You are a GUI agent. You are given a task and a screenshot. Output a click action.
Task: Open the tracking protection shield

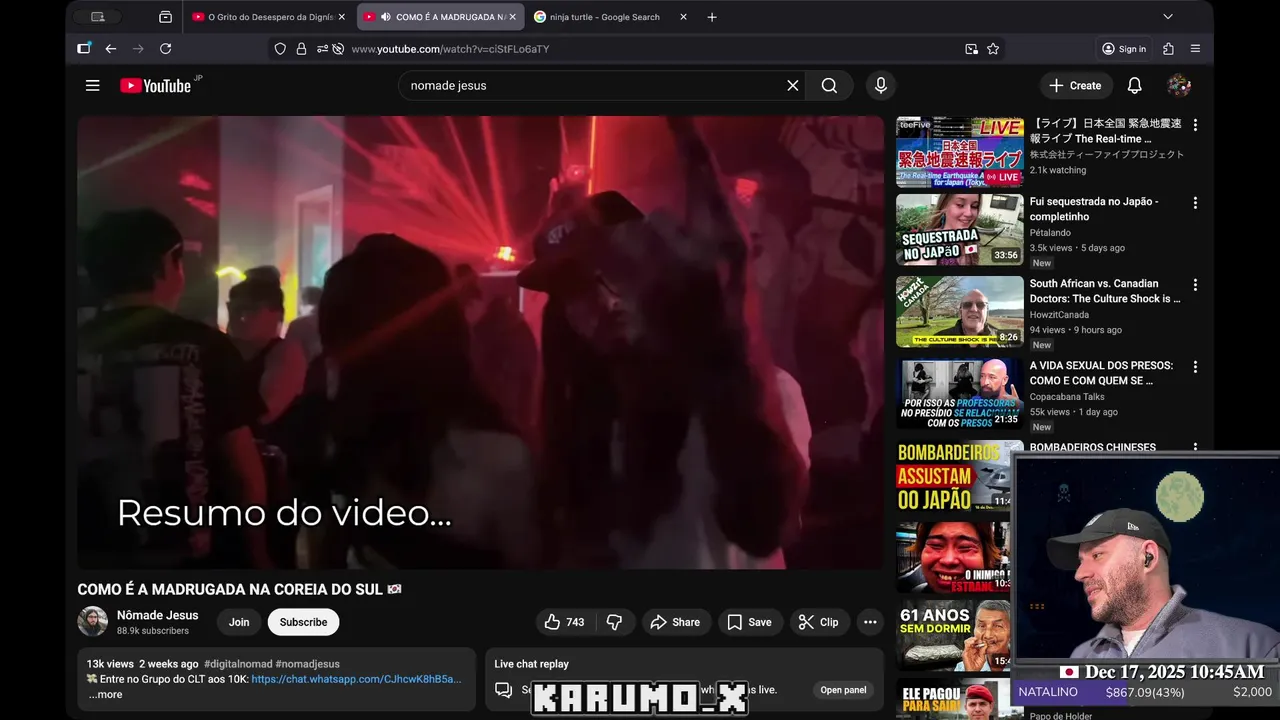click(280, 49)
